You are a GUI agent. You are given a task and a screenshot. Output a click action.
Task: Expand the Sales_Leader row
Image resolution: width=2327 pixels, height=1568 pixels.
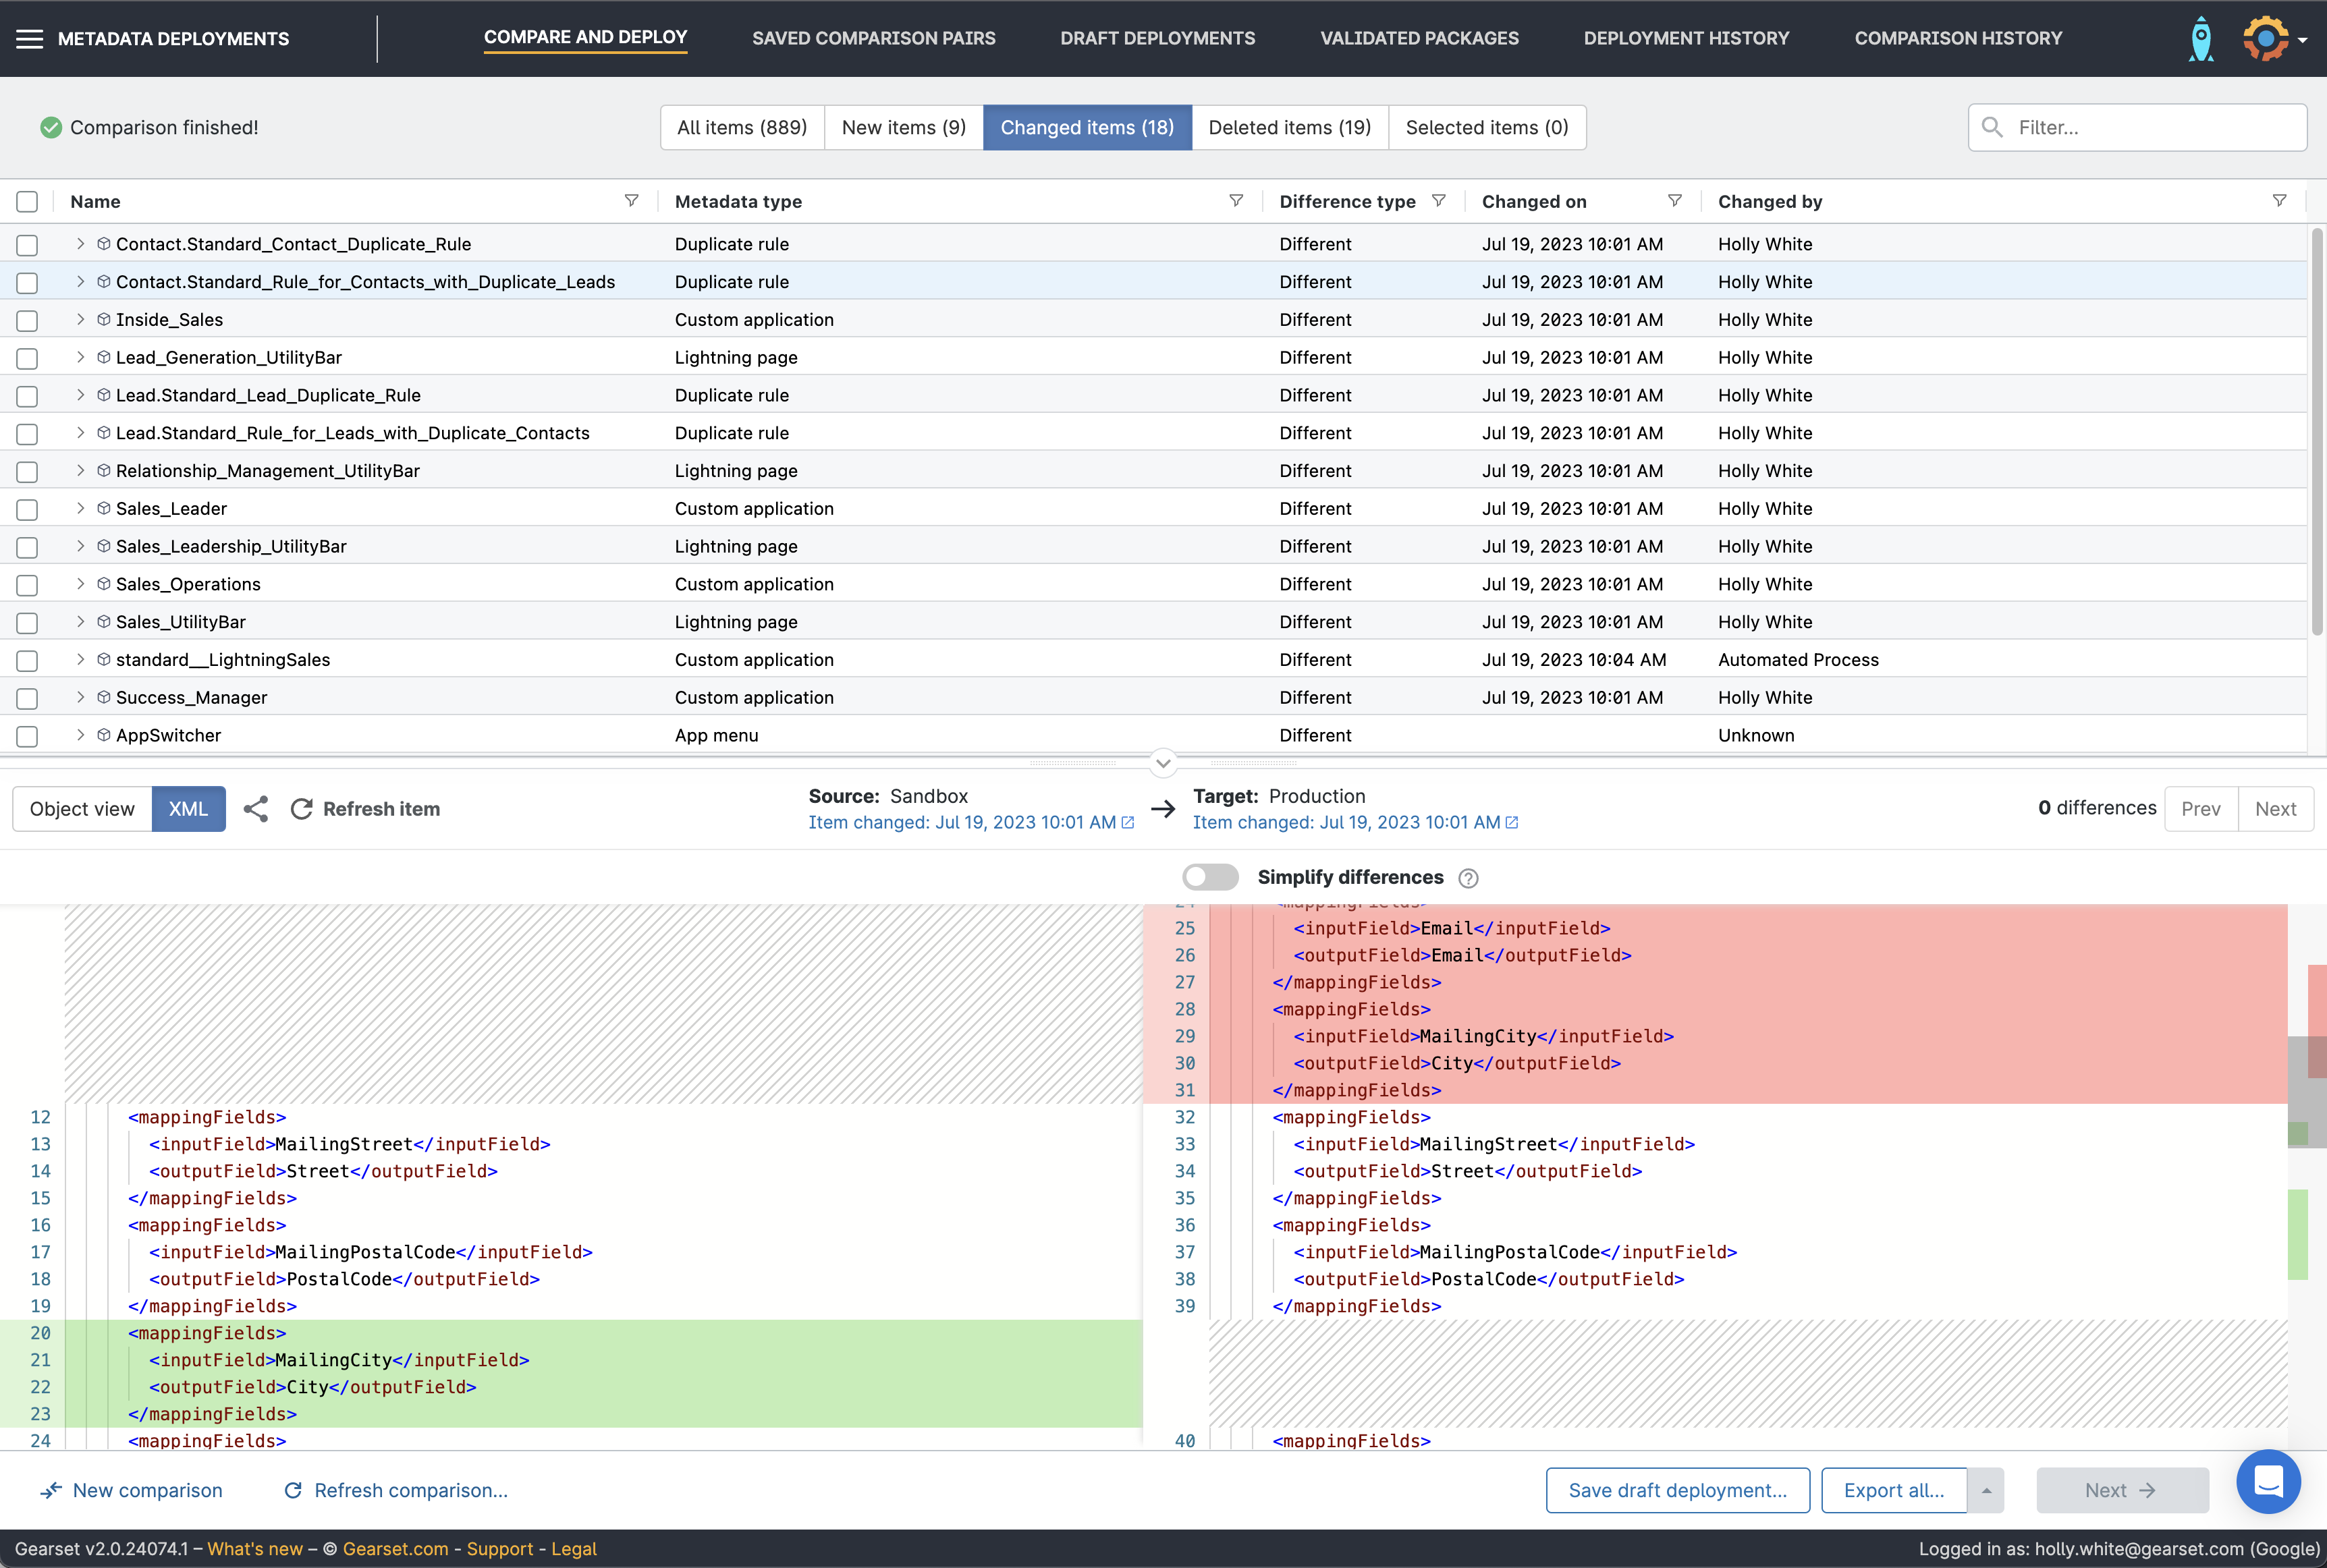point(80,508)
